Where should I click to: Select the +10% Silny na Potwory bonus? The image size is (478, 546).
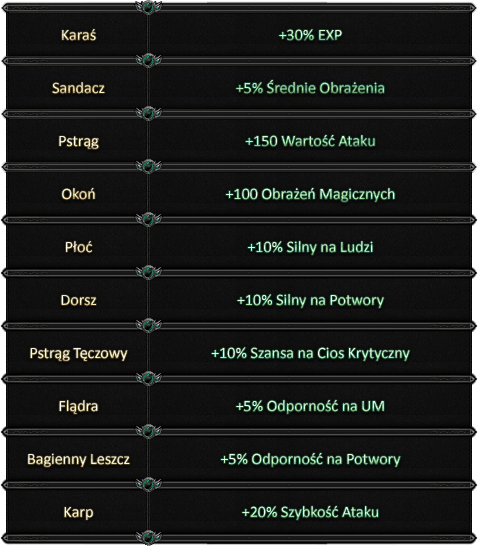coord(310,300)
